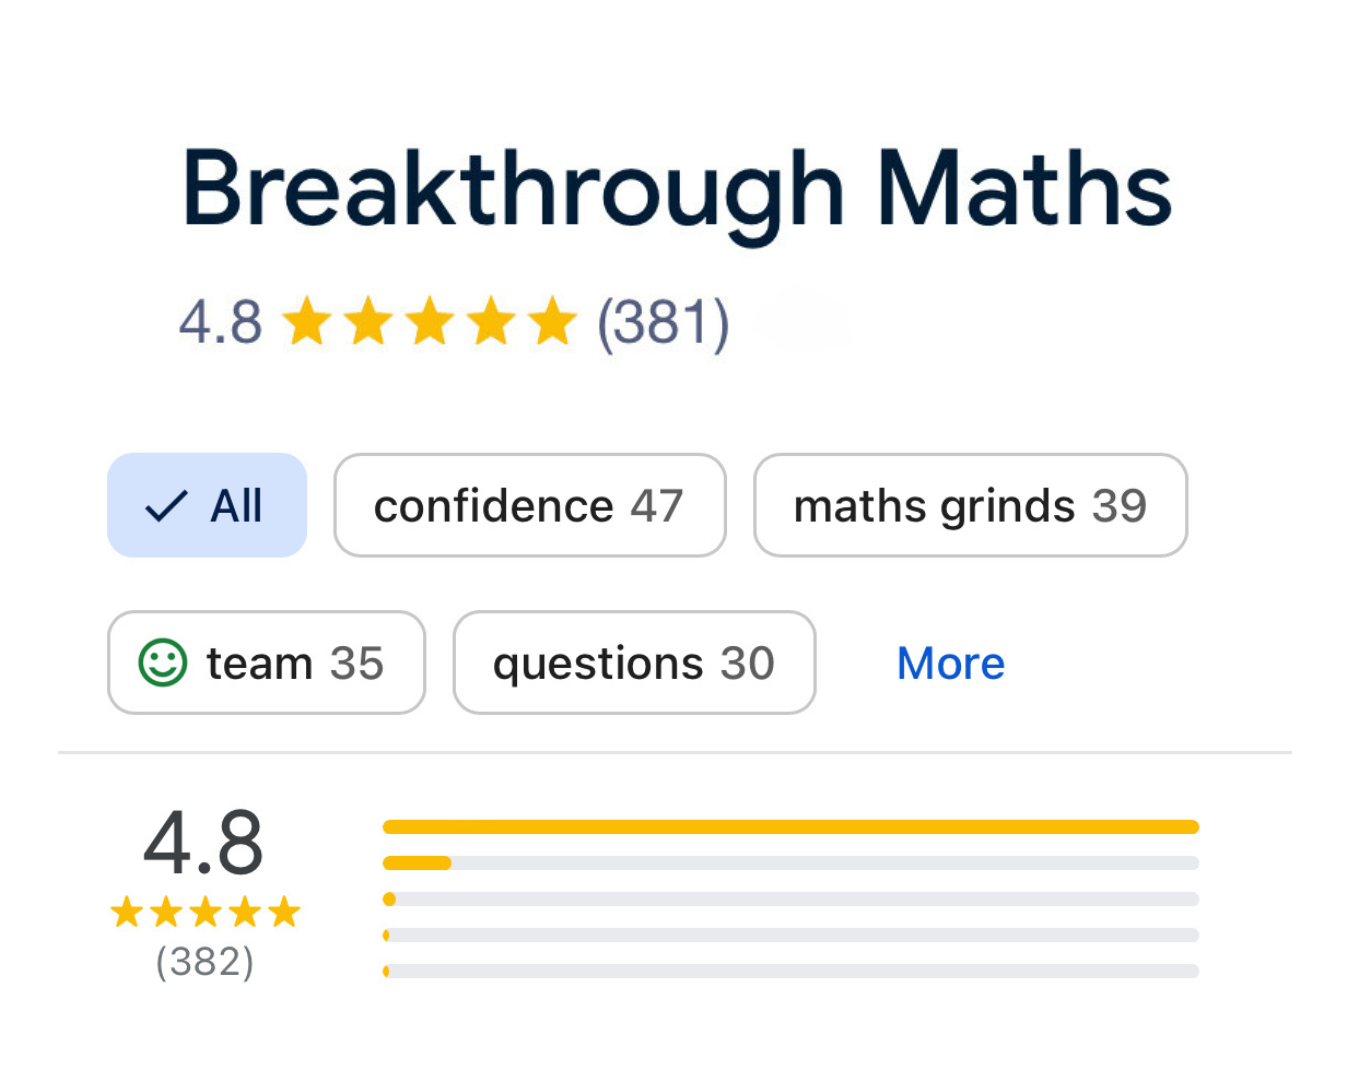1350x1080 pixels.
Task: Toggle the All reviews filter chip
Action: (x=207, y=505)
